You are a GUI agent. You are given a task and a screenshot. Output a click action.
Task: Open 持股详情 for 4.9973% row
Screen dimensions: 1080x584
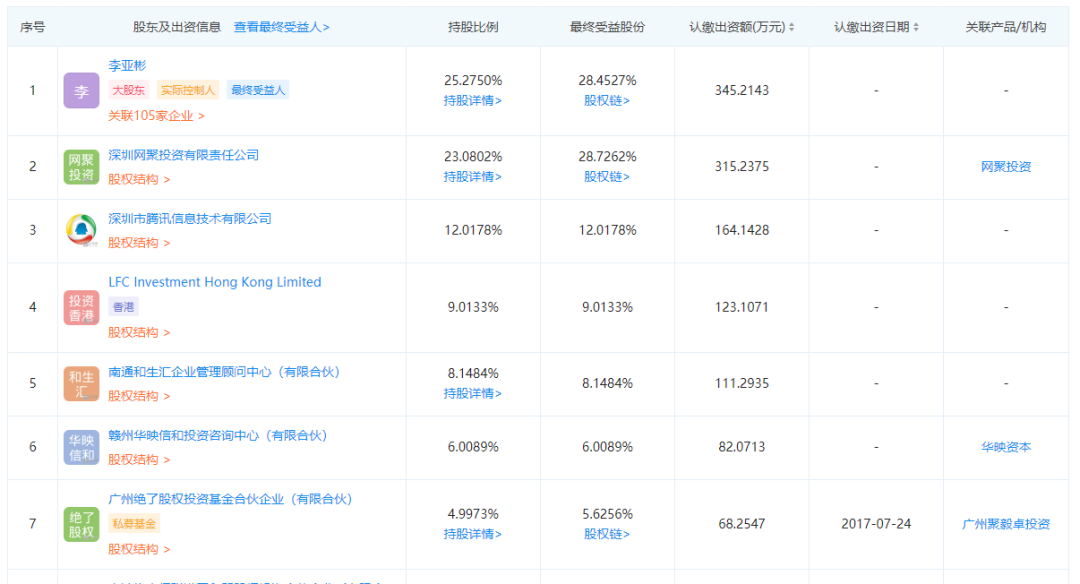pos(472,534)
